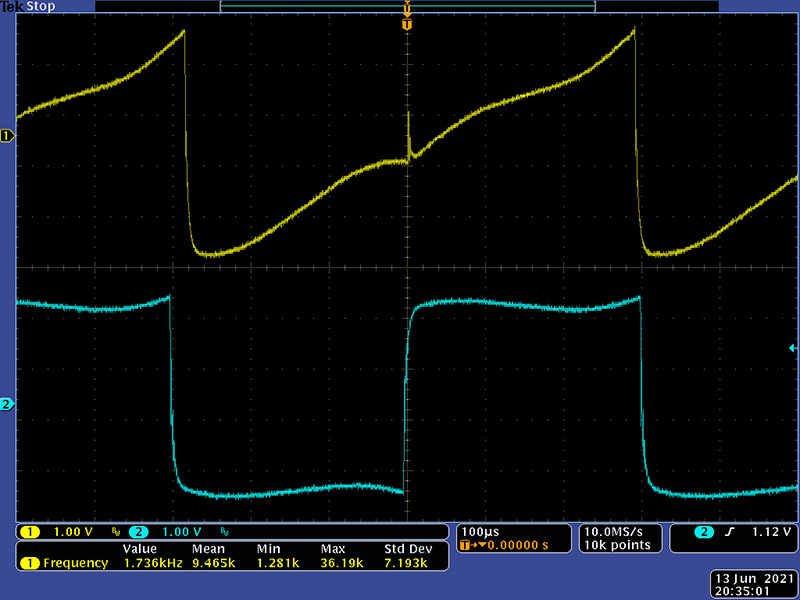Screen dimensions: 800x600
Task: Click the cyan channel 2 badge in scale readout
Action: click(138, 531)
